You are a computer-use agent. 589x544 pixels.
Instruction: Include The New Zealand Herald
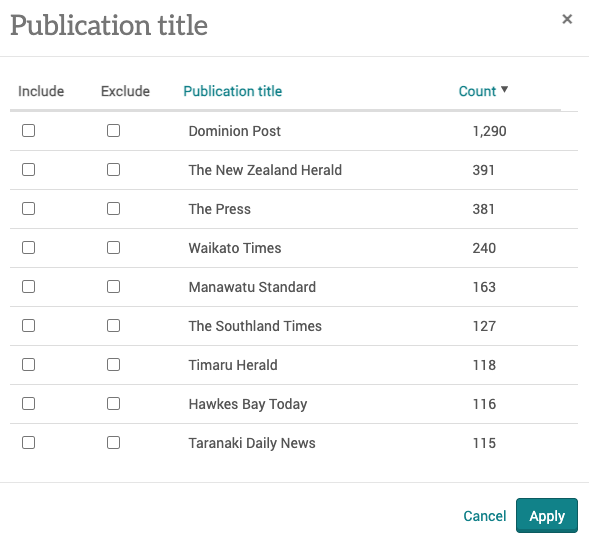[29, 170]
